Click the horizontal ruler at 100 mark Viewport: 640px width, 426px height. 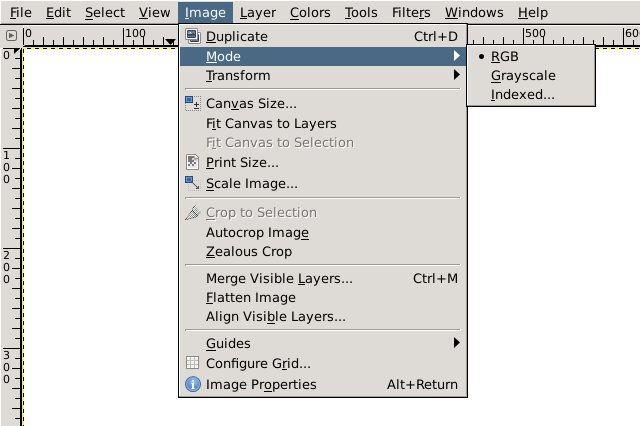[129, 36]
